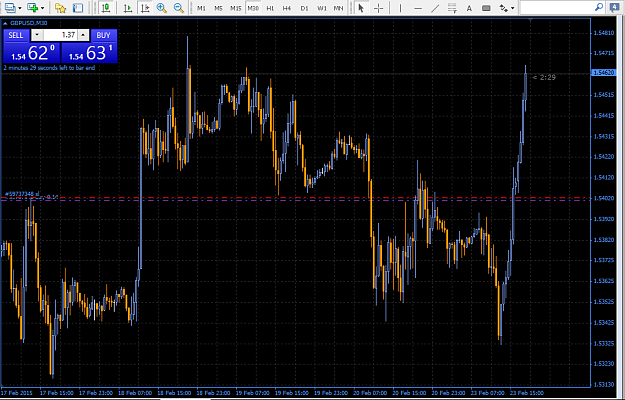Select the MN timeframe

(338, 8)
